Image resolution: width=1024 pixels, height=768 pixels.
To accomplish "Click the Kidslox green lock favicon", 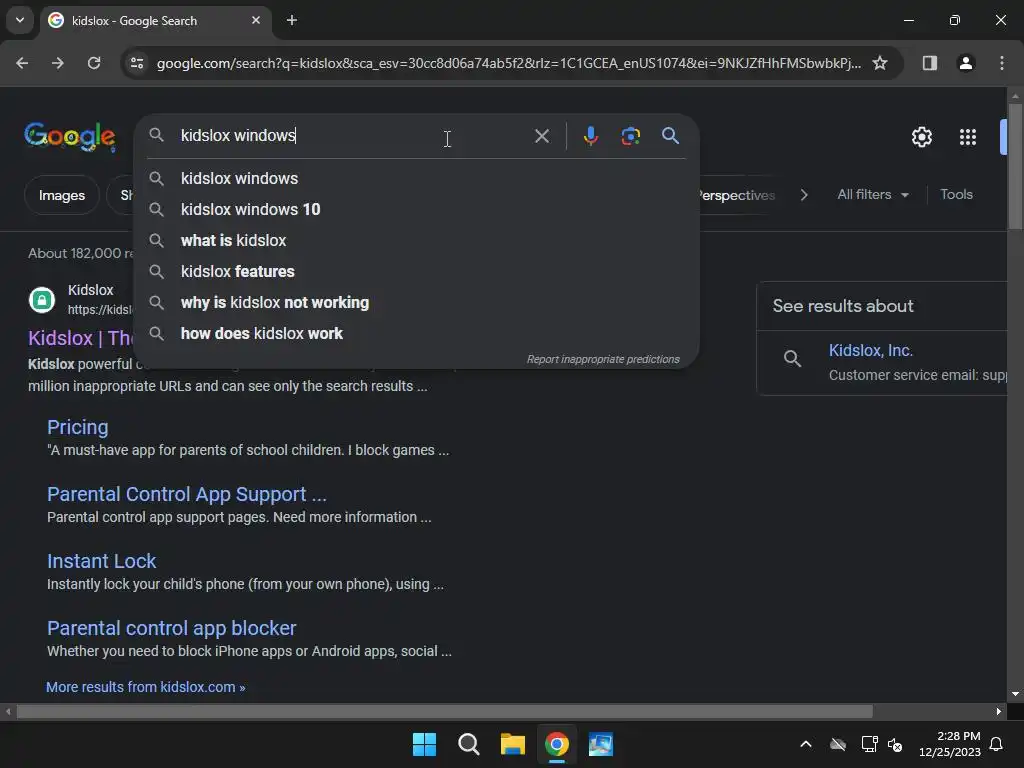I will tap(42, 300).
